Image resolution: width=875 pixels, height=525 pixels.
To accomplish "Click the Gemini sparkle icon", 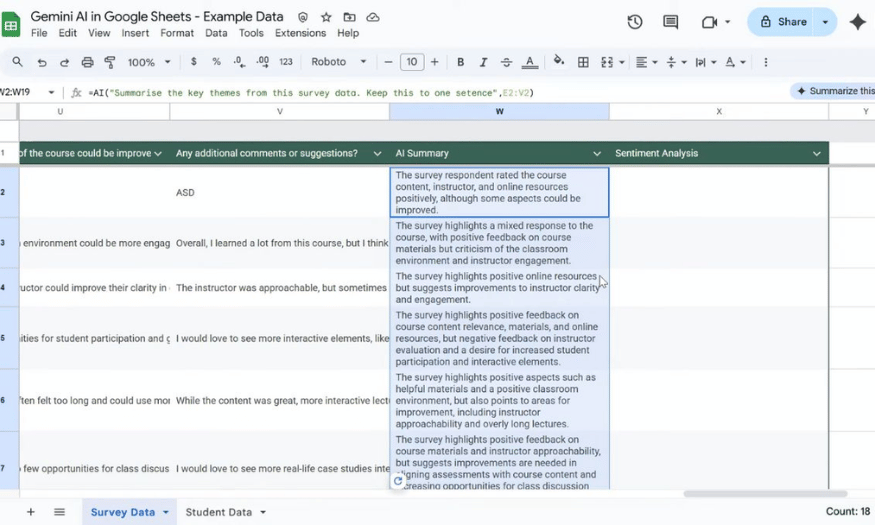I will pyautogui.click(x=857, y=22).
